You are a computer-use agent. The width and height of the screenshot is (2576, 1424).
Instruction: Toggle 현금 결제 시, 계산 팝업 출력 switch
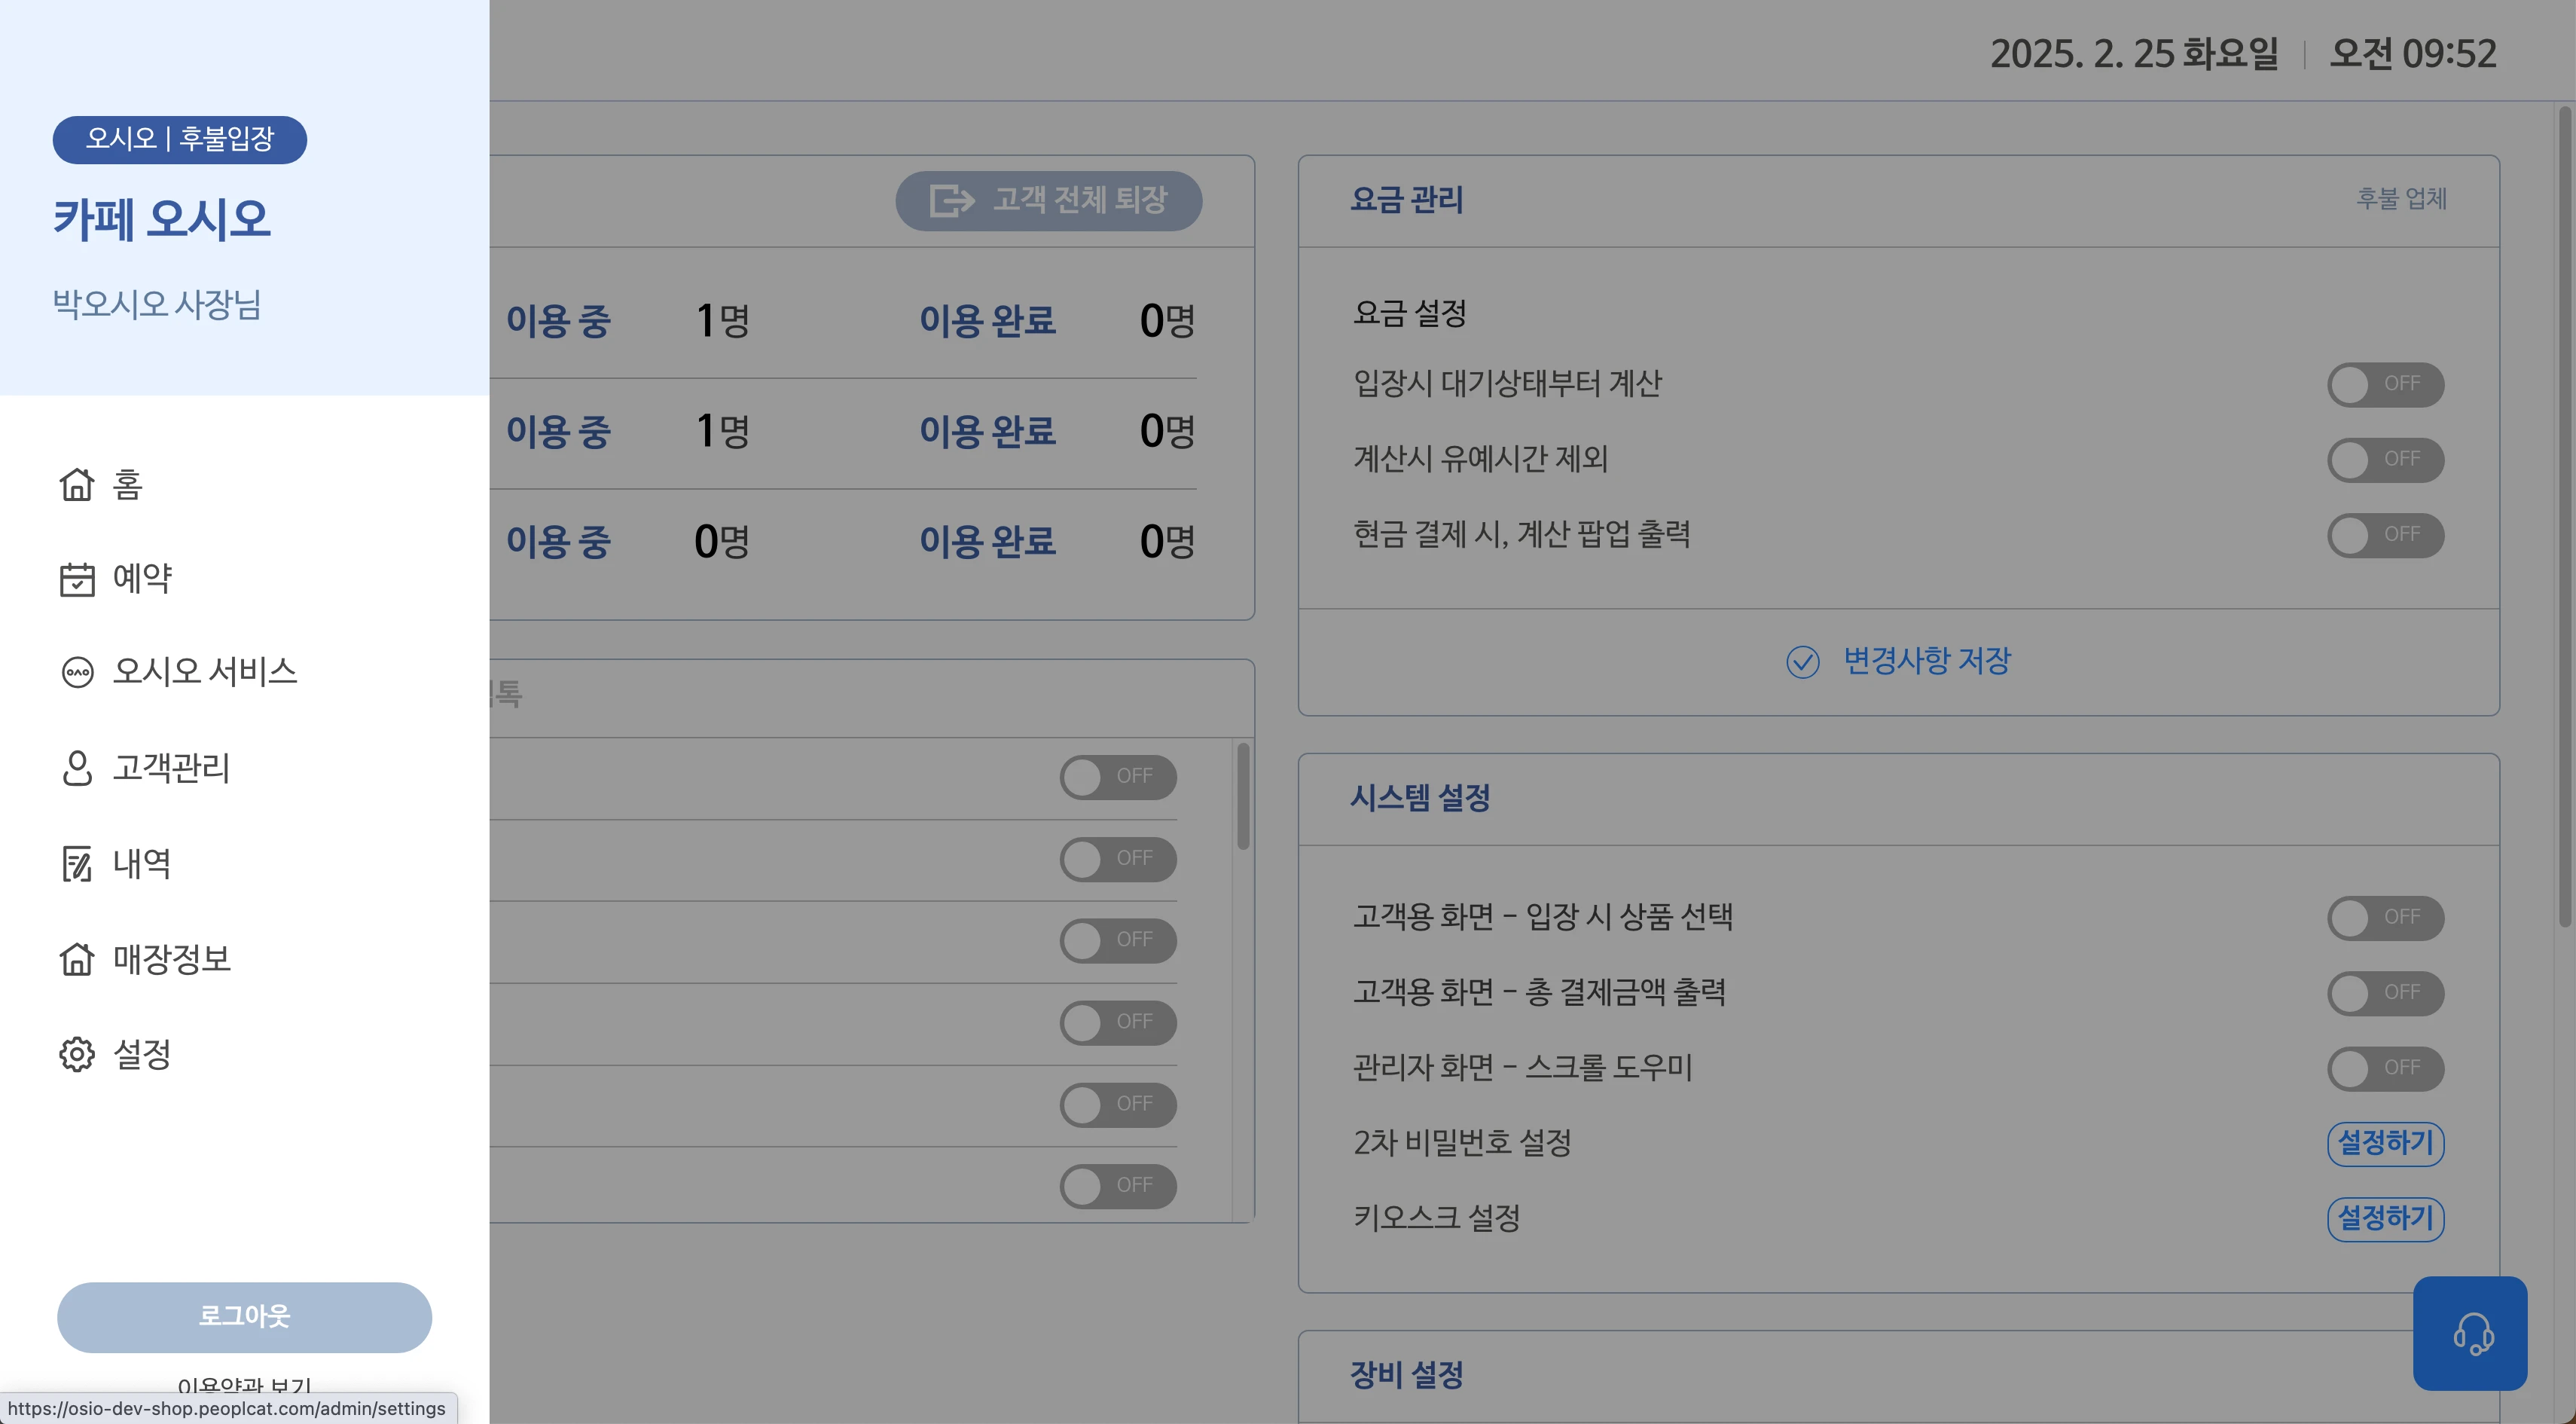(x=2385, y=535)
